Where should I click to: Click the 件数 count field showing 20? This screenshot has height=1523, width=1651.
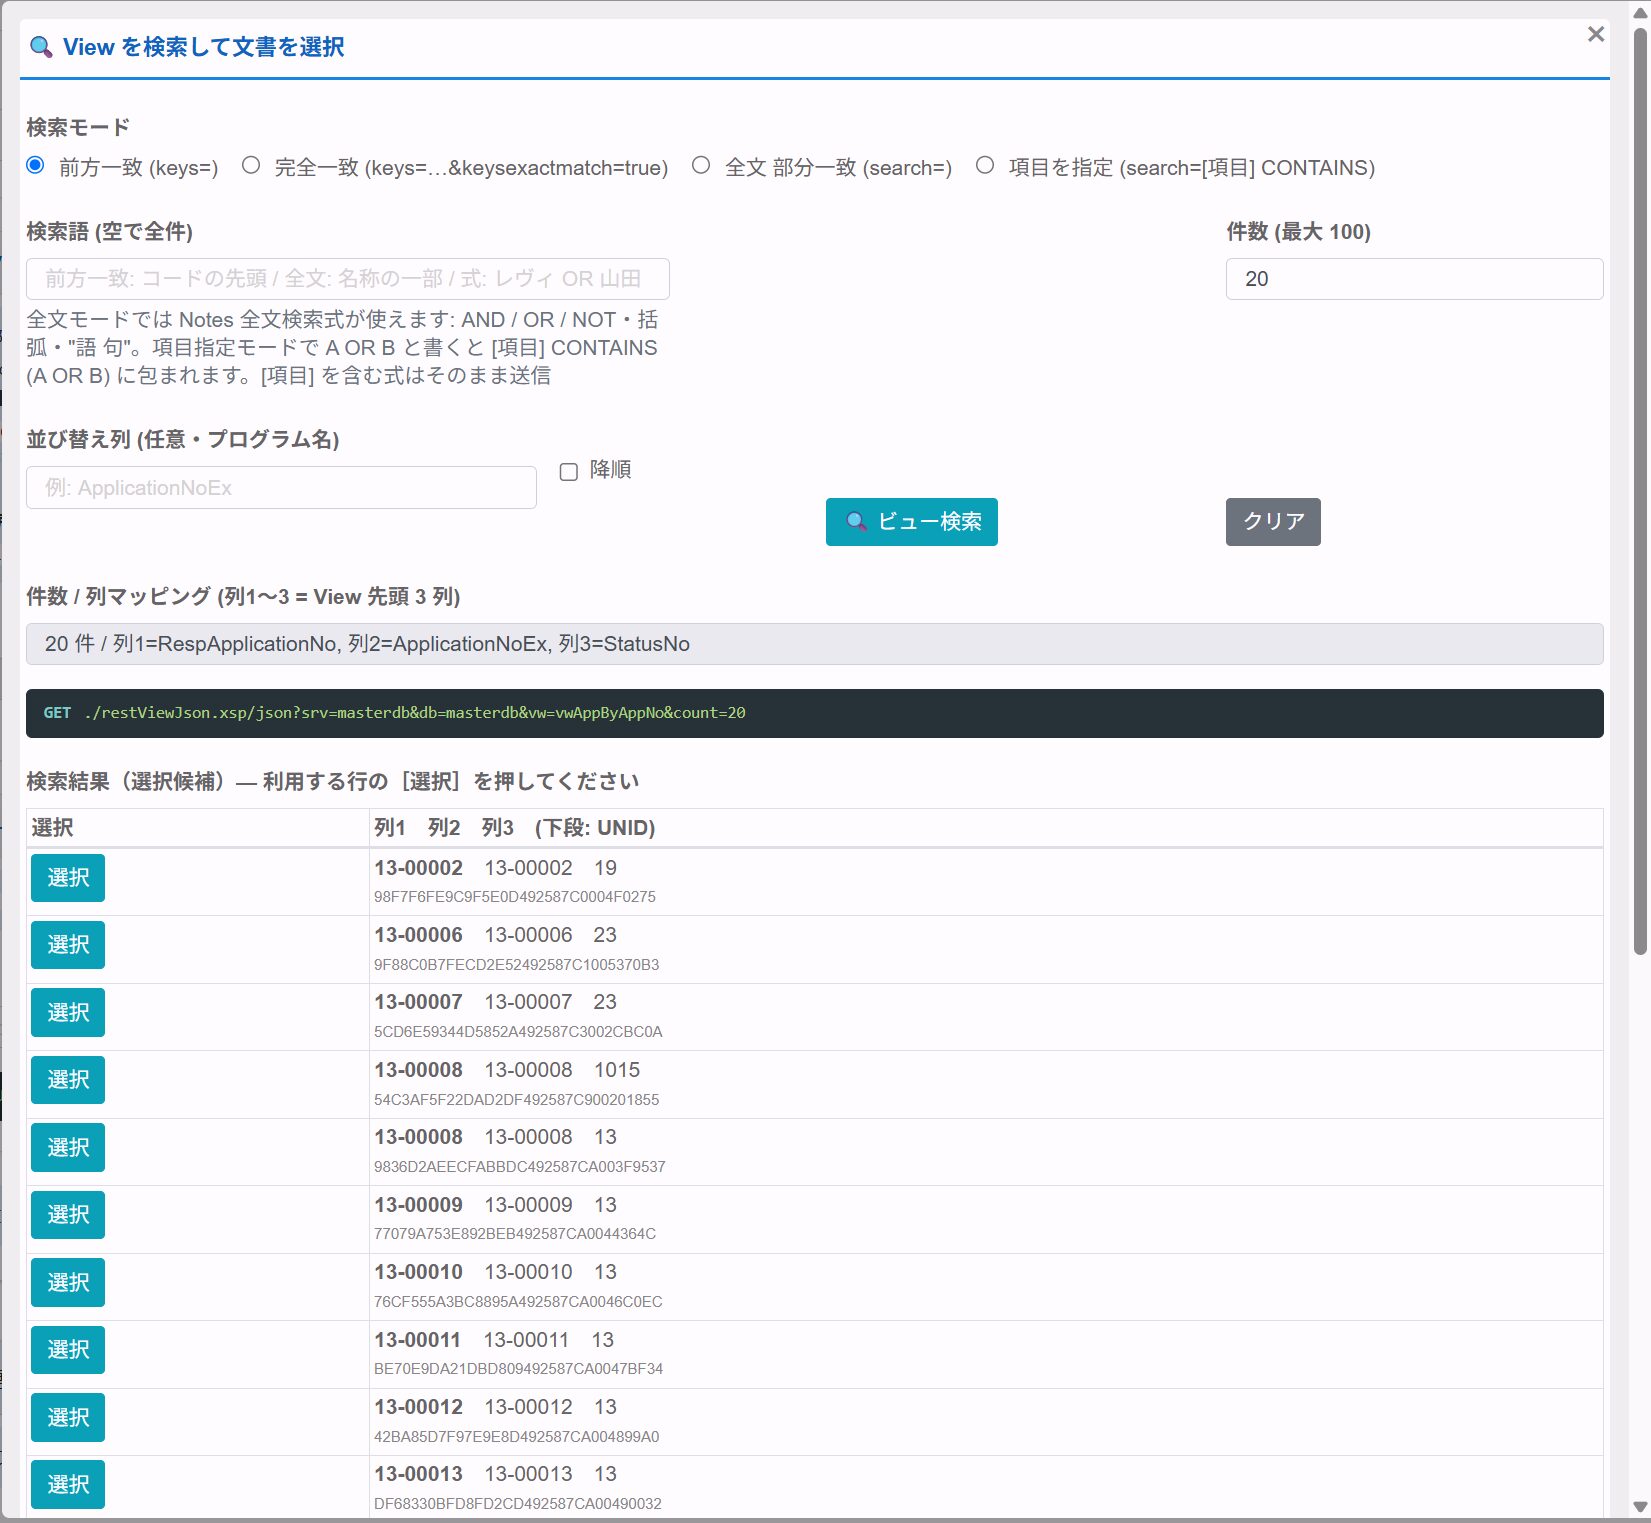[1414, 279]
